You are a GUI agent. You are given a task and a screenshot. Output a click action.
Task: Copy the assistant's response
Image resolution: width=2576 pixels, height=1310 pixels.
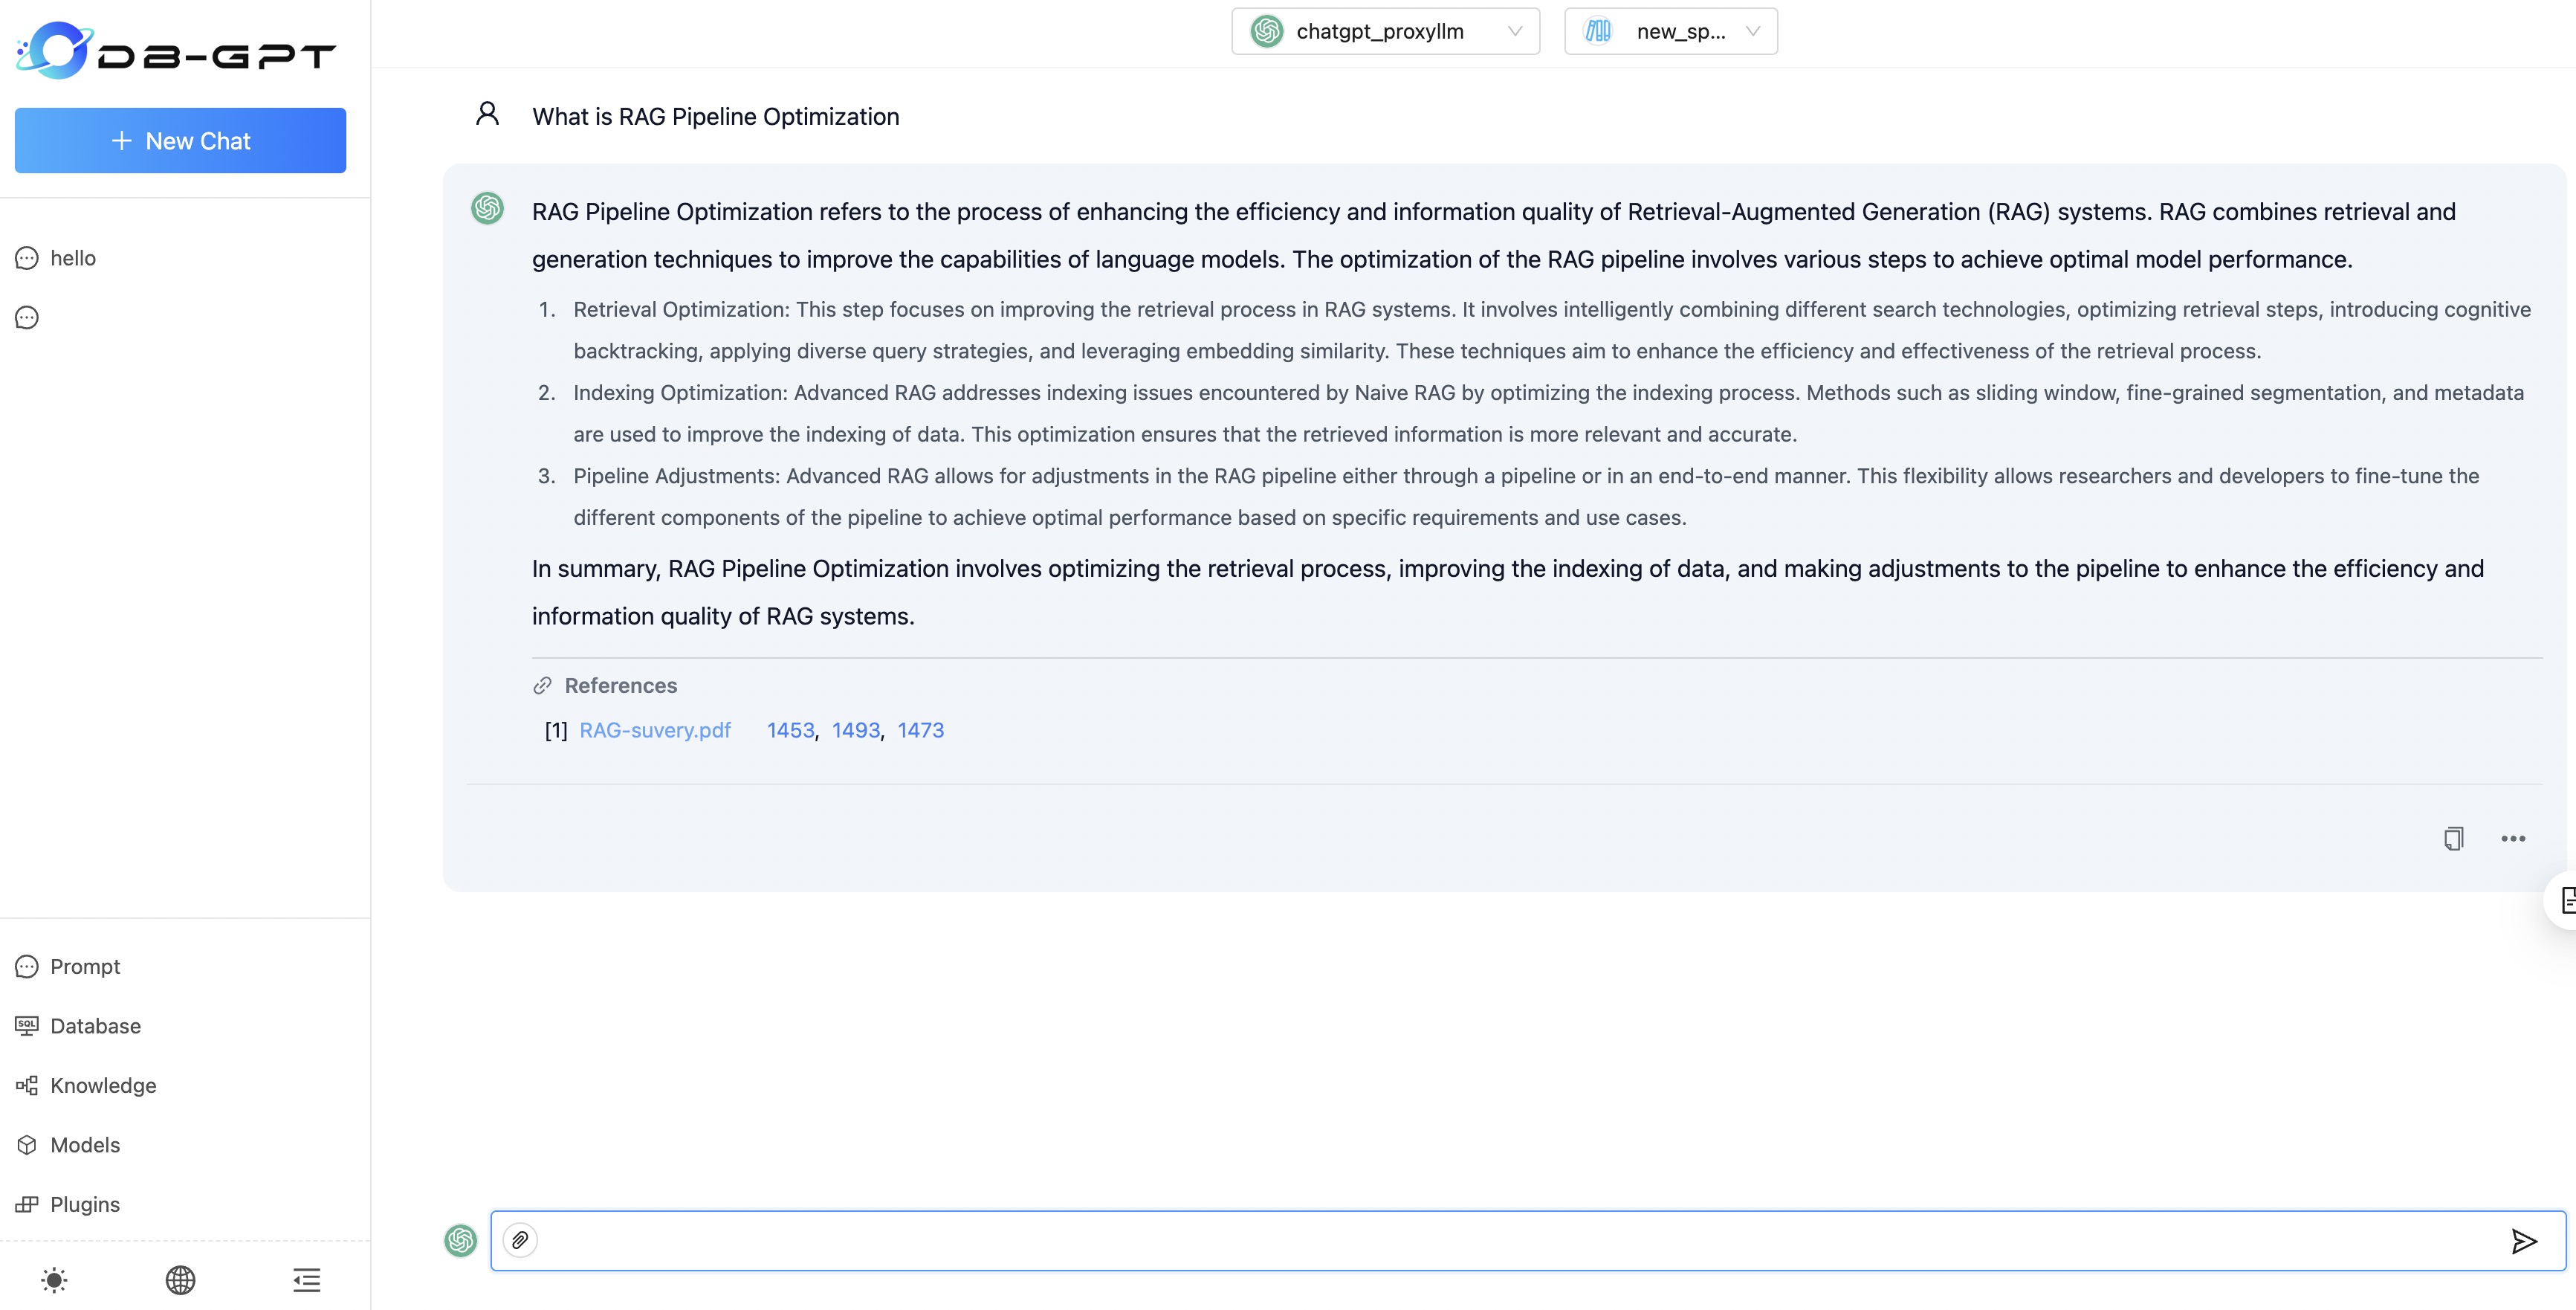tap(2453, 838)
